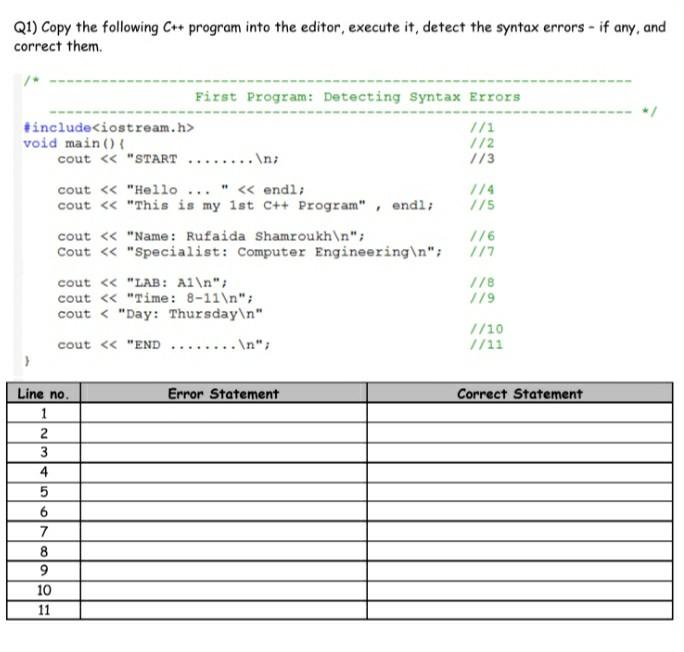Click the "First Program: Detecting Syntax Errors" heading

[x=358, y=97]
